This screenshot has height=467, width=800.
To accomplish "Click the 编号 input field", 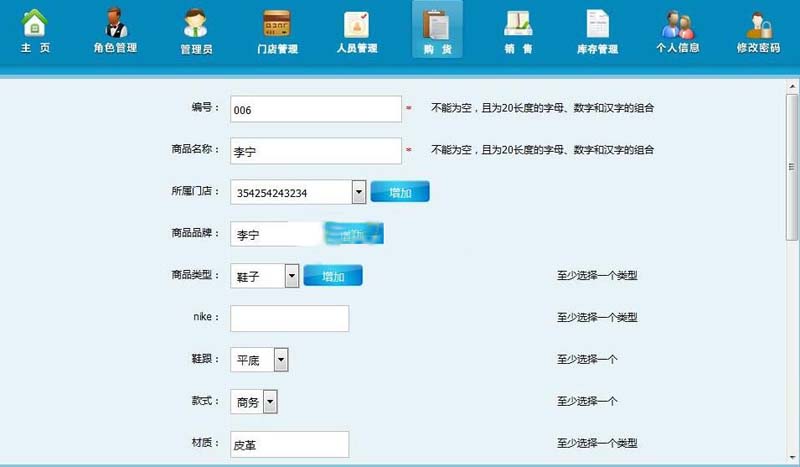I will pos(315,108).
